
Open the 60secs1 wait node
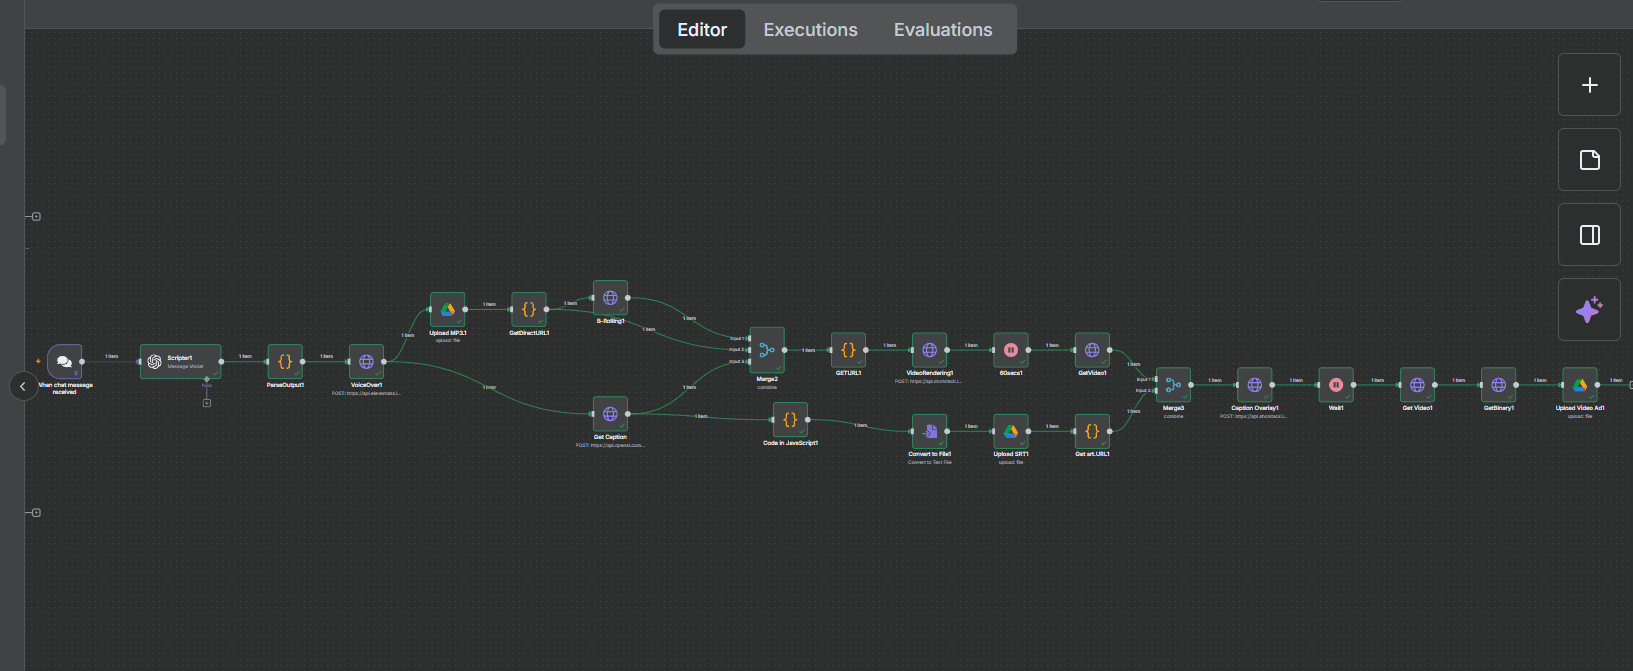1011,350
